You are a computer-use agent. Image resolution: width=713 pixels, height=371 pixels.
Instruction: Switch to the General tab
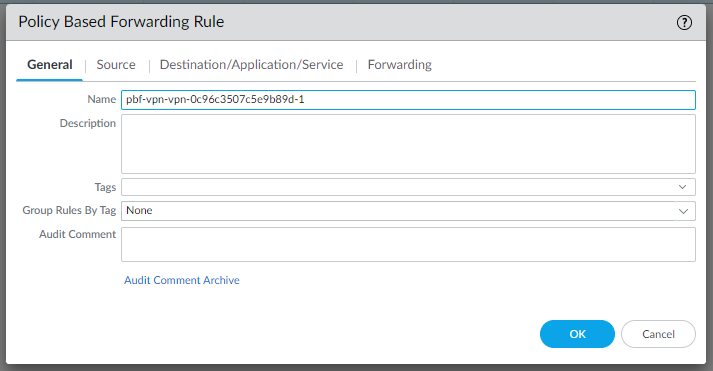[x=50, y=65]
